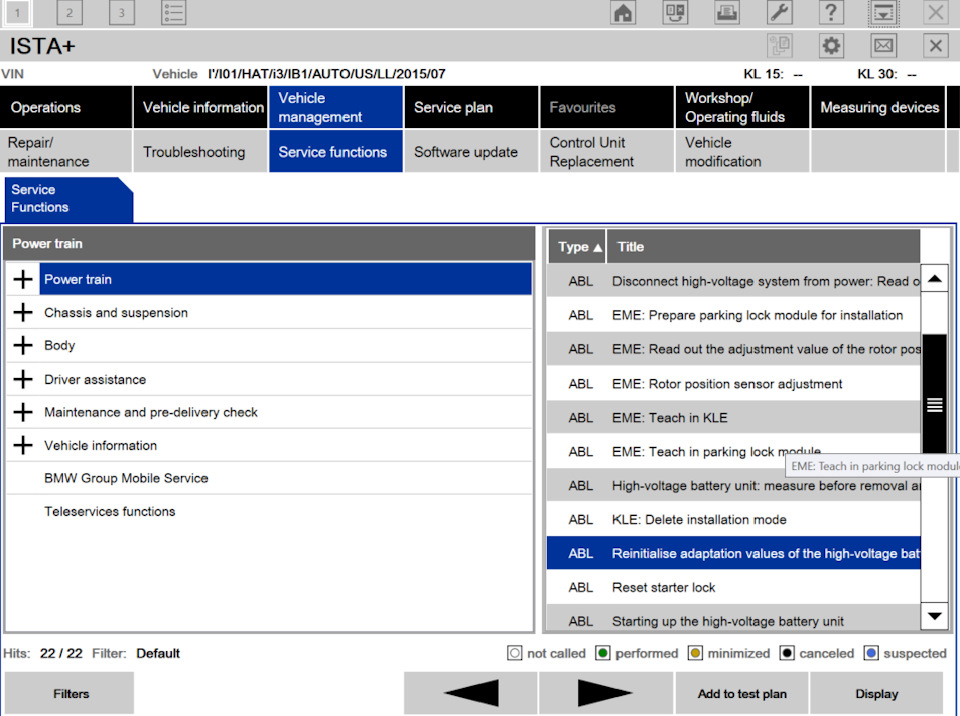Click the envelope mail icon

883,45
